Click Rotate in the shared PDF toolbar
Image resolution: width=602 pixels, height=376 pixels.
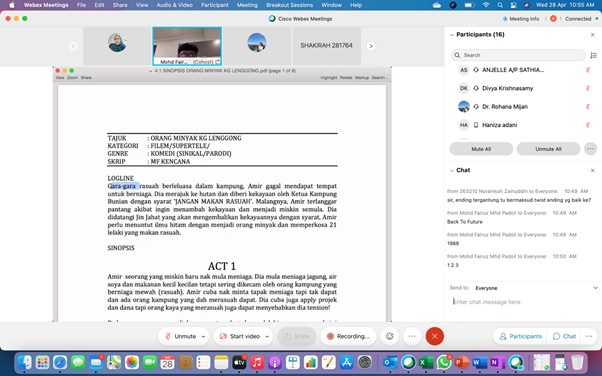346,78
